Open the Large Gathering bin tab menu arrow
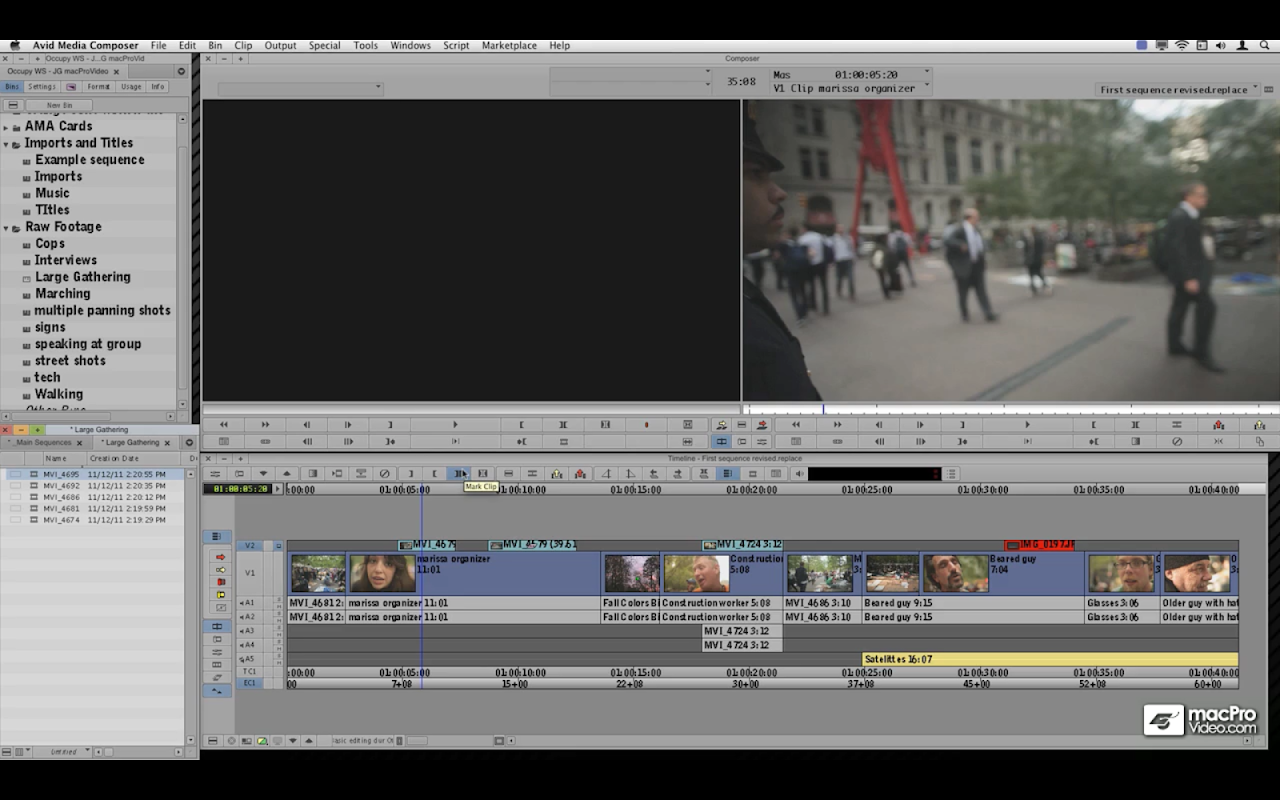The height and width of the screenshot is (800, 1280). tap(189, 442)
